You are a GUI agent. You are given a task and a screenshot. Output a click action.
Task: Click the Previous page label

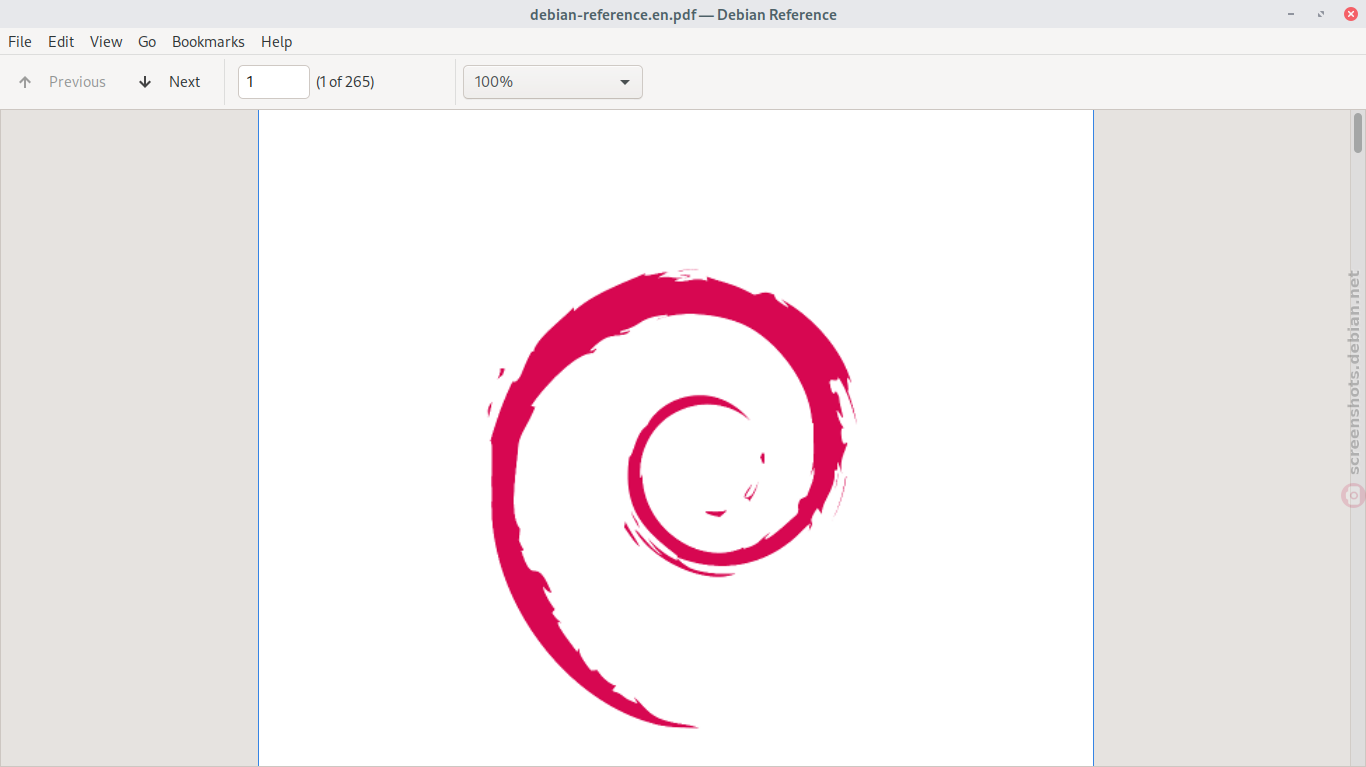click(77, 82)
